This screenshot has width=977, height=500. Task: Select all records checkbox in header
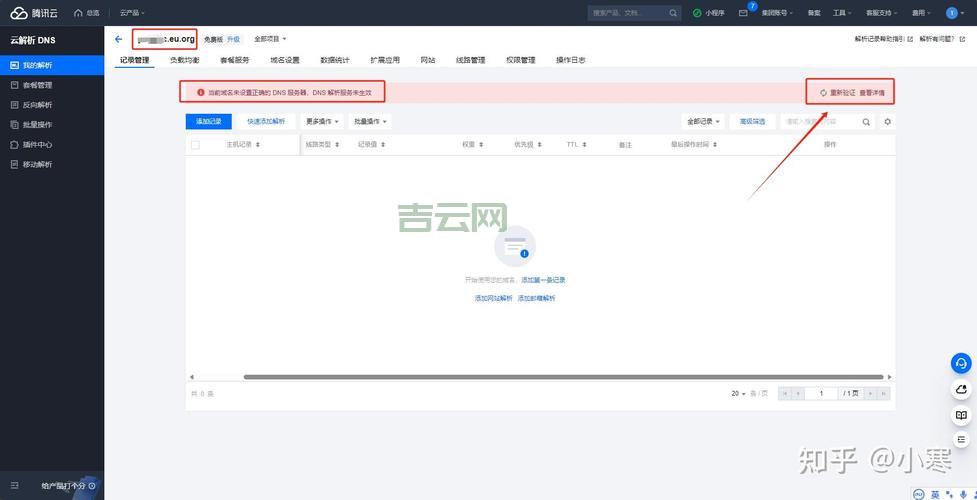(195, 145)
